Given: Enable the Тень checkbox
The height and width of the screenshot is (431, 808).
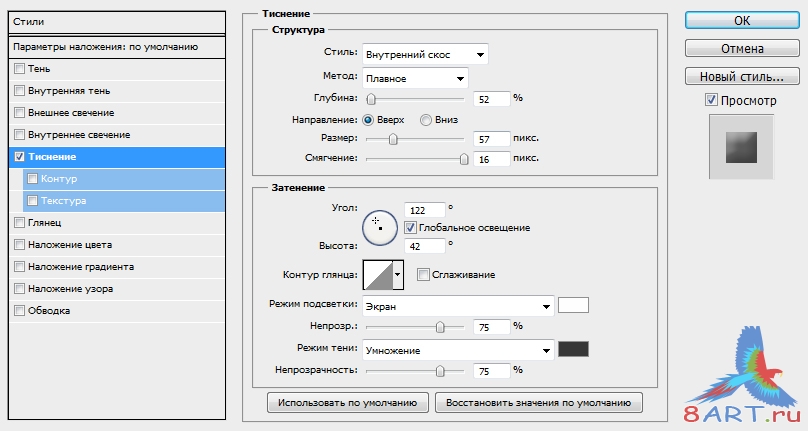Looking at the screenshot, I should 20,69.
